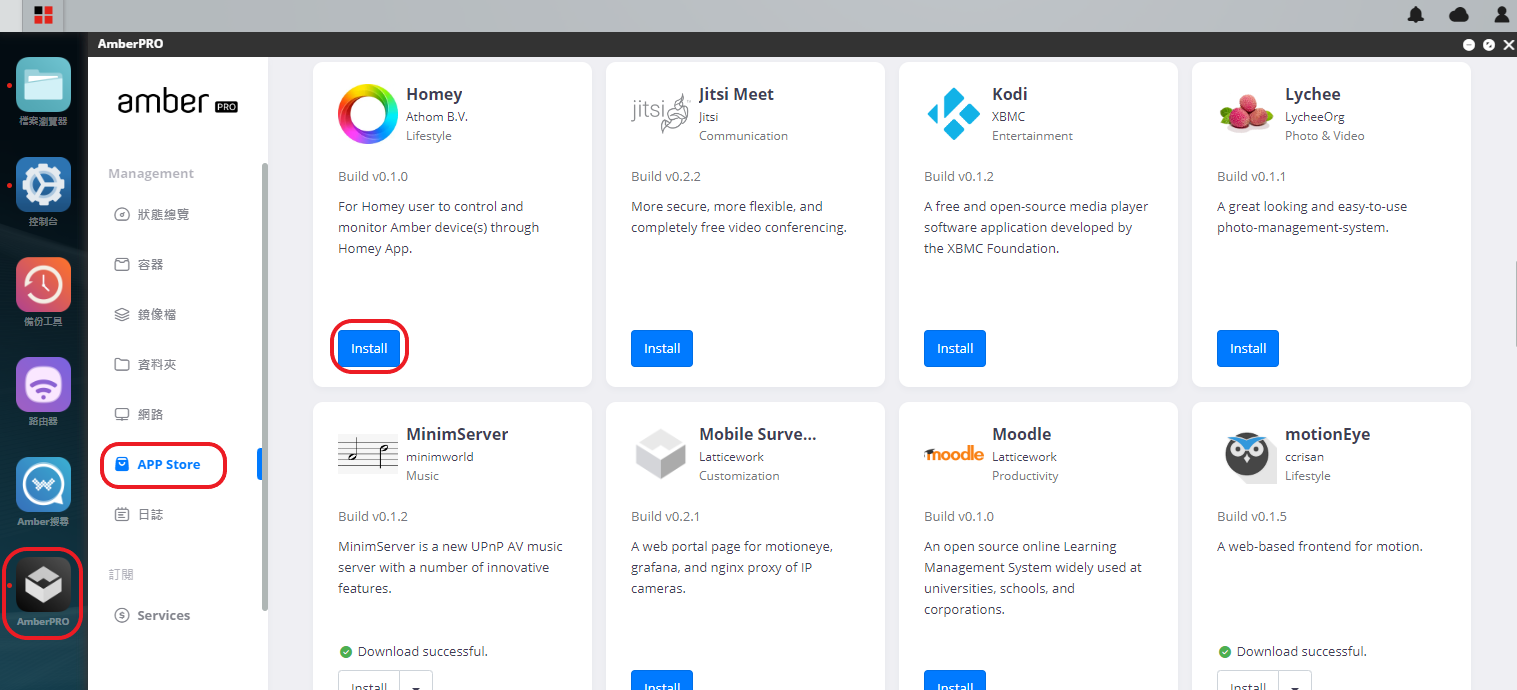Open the purple router app icon
This screenshot has width=1517, height=690.
point(43,384)
